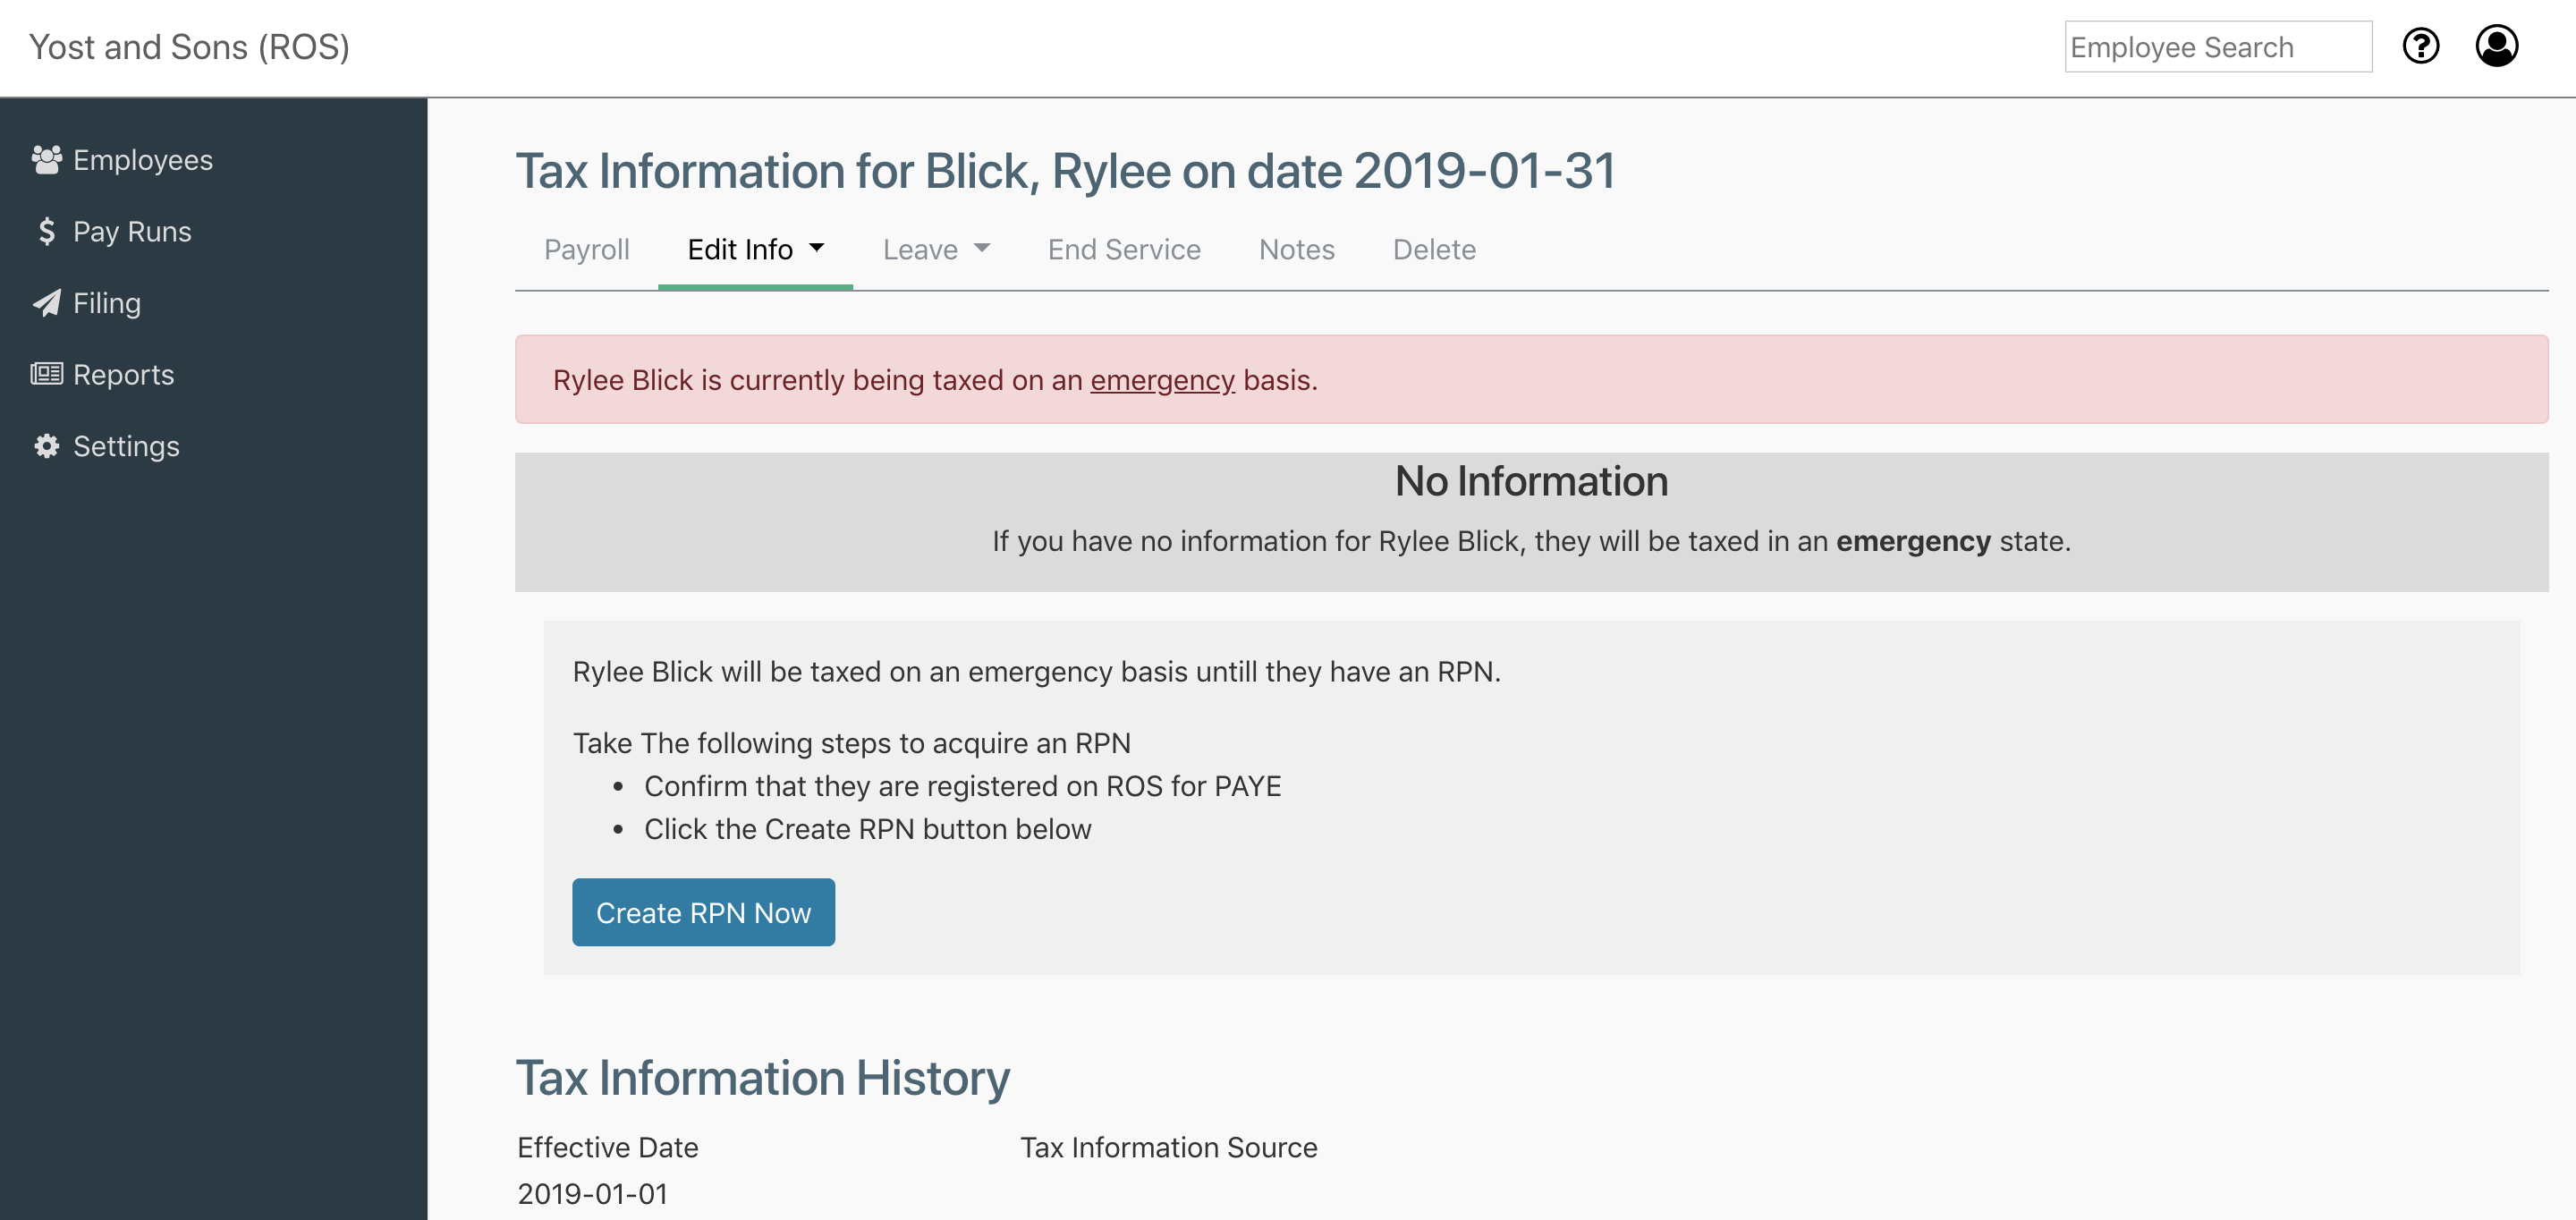Open the user account profile icon
Image resolution: width=2576 pixels, height=1220 pixels.
2496,46
